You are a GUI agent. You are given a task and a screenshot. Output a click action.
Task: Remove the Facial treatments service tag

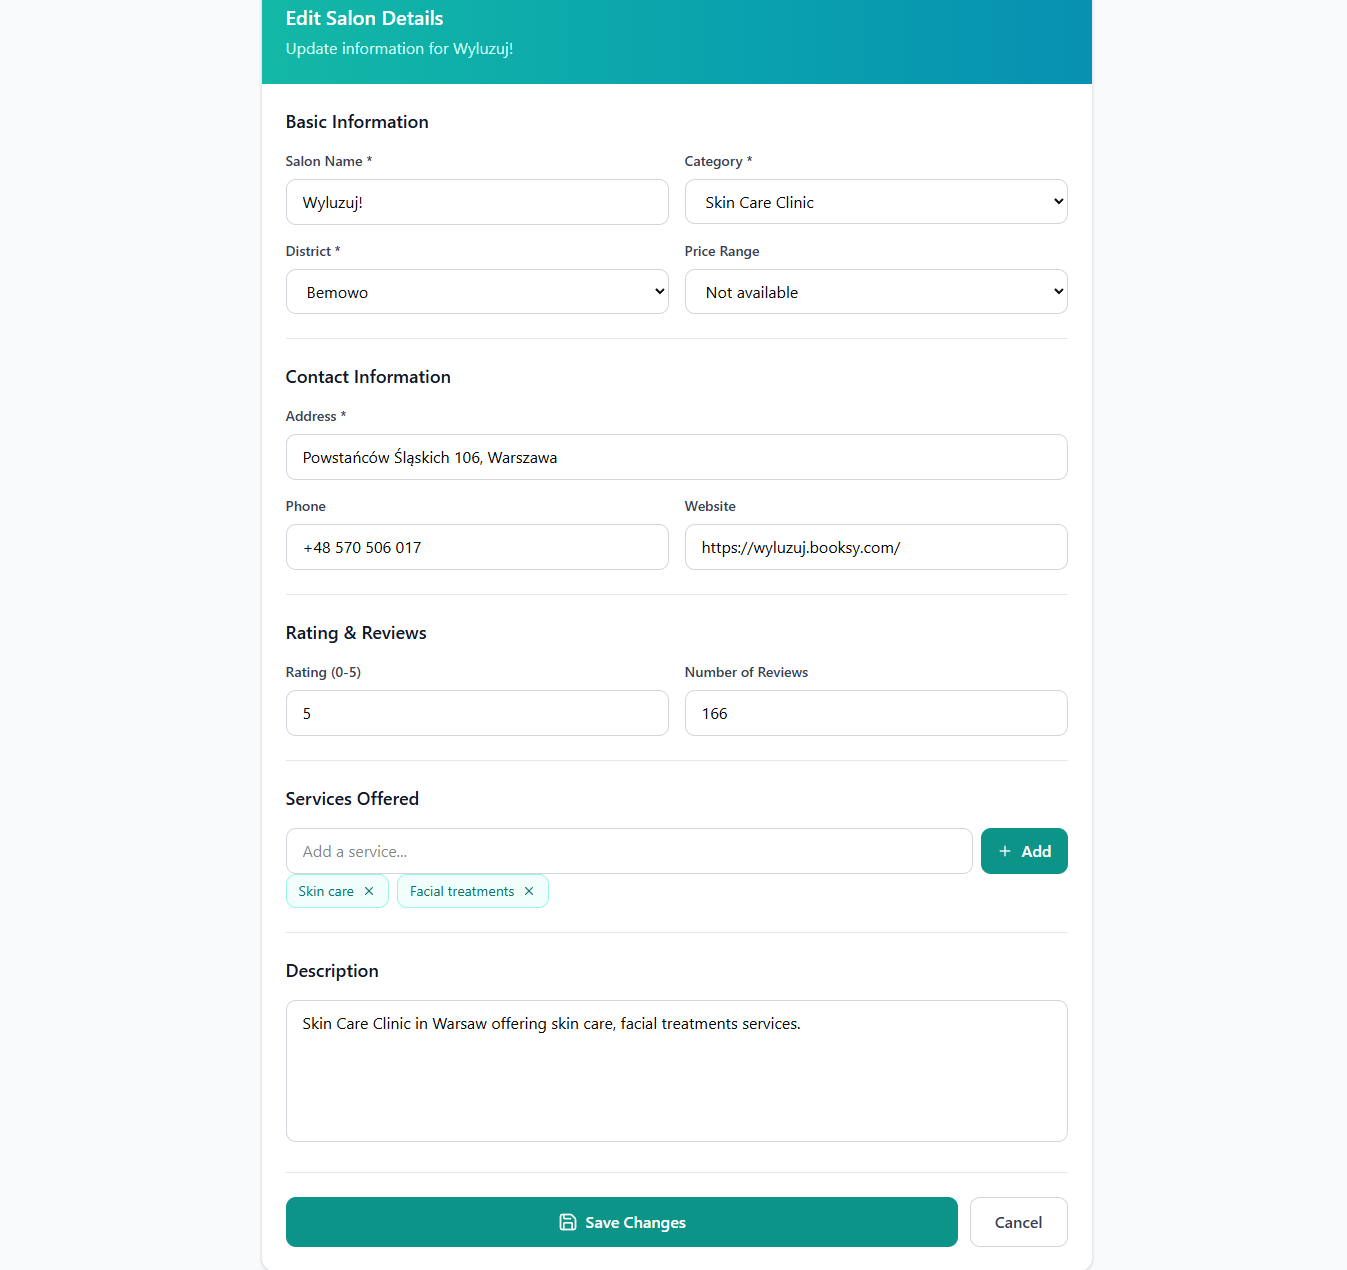tap(529, 891)
